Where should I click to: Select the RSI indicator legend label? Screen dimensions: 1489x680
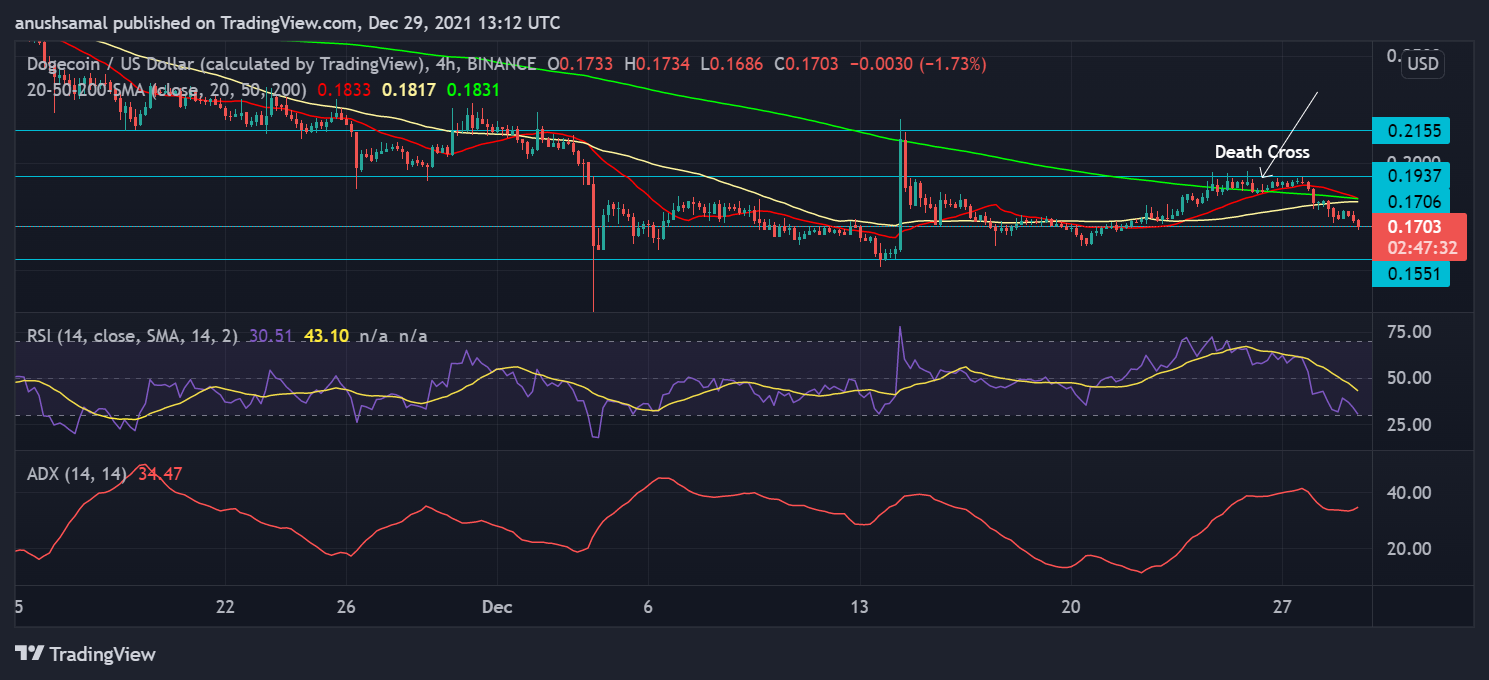[x=132, y=336]
